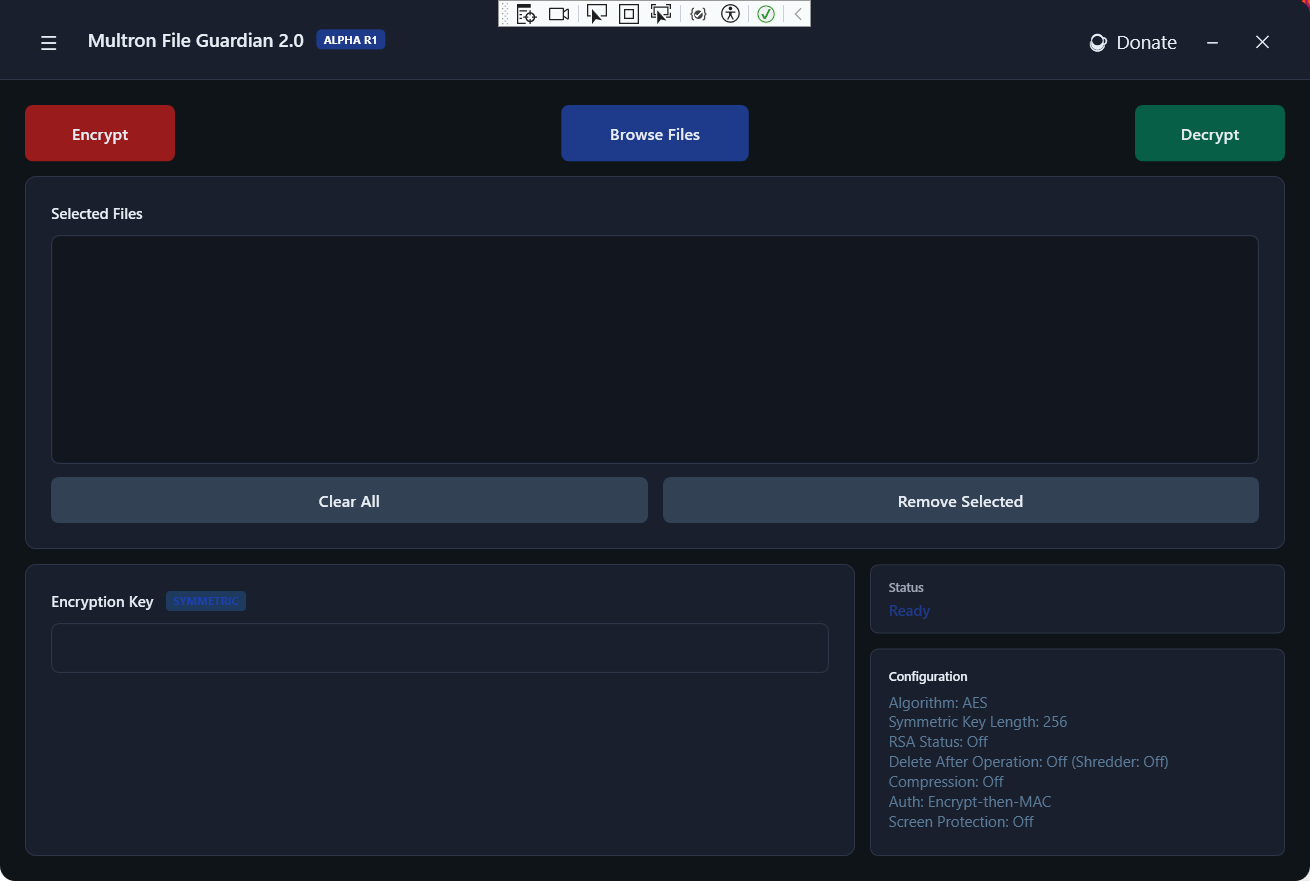Screen dimensions: 1310x881
Task: Click the 'Selected Files' heading
Action: (97, 214)
